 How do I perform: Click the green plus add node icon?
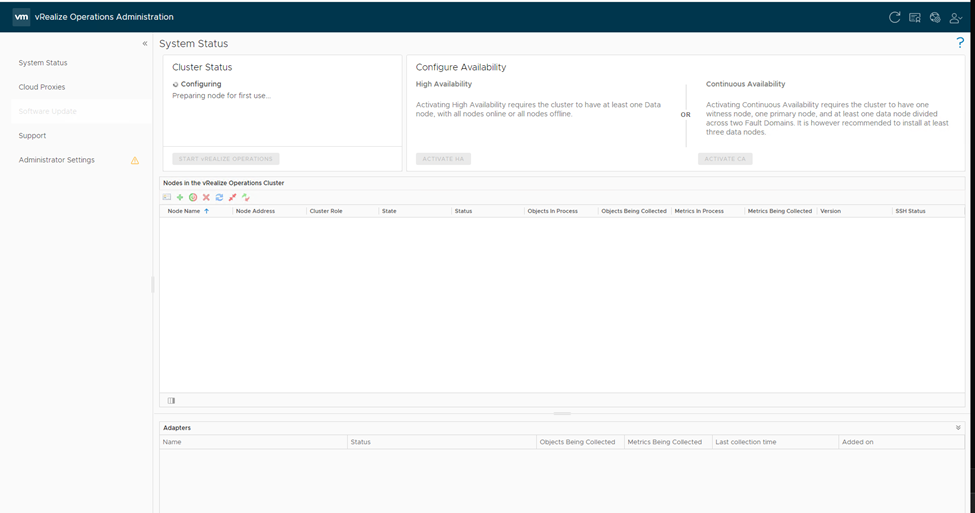[x=180, y=197]
